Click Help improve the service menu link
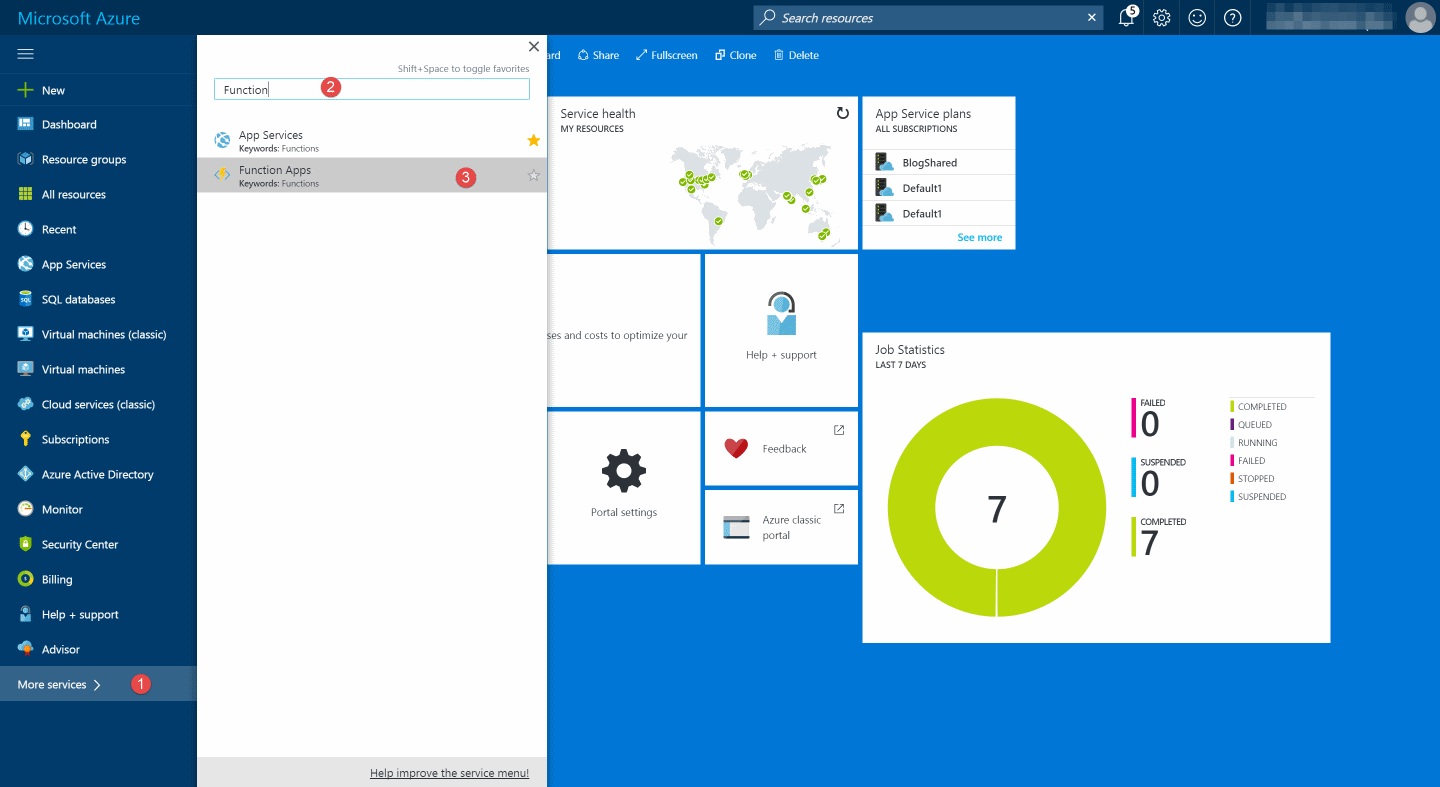 (449, 773)
